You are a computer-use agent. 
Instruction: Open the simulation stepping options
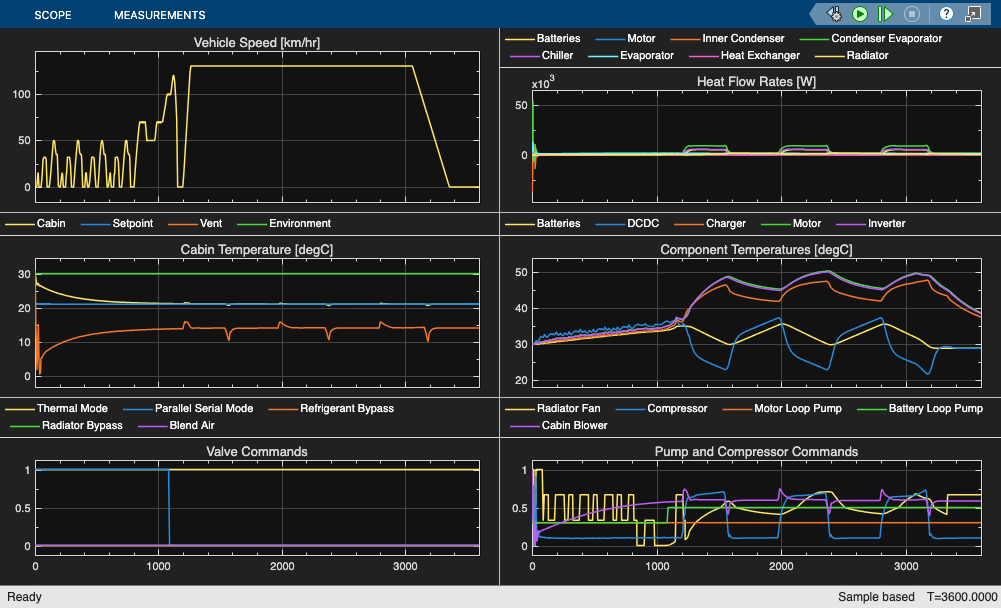[x=834, y=13]
